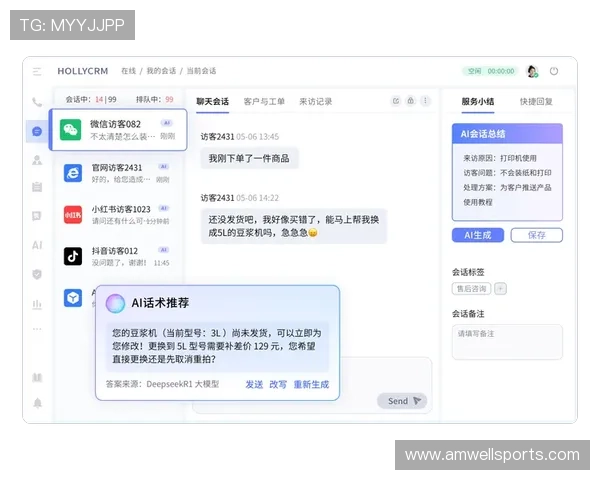Click the AI会话总结 header

[x=507, y=134]
